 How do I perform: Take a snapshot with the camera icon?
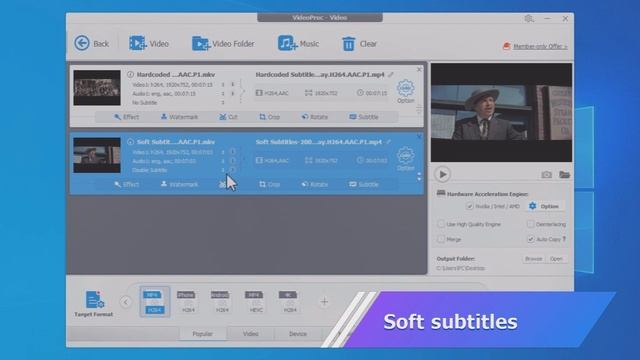[547, 175]
